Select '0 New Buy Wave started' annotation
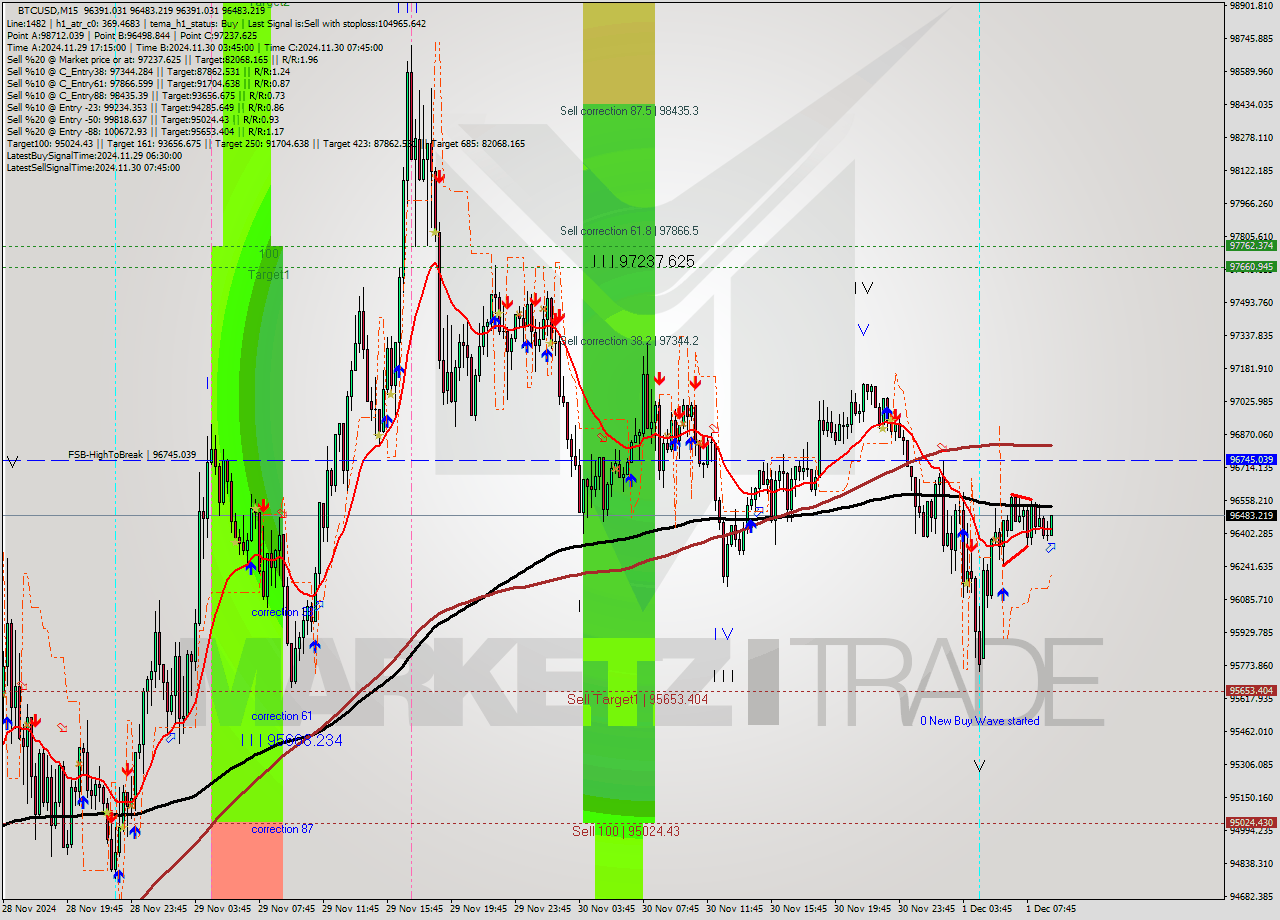The image size is (1280, 920). [980, 721]
